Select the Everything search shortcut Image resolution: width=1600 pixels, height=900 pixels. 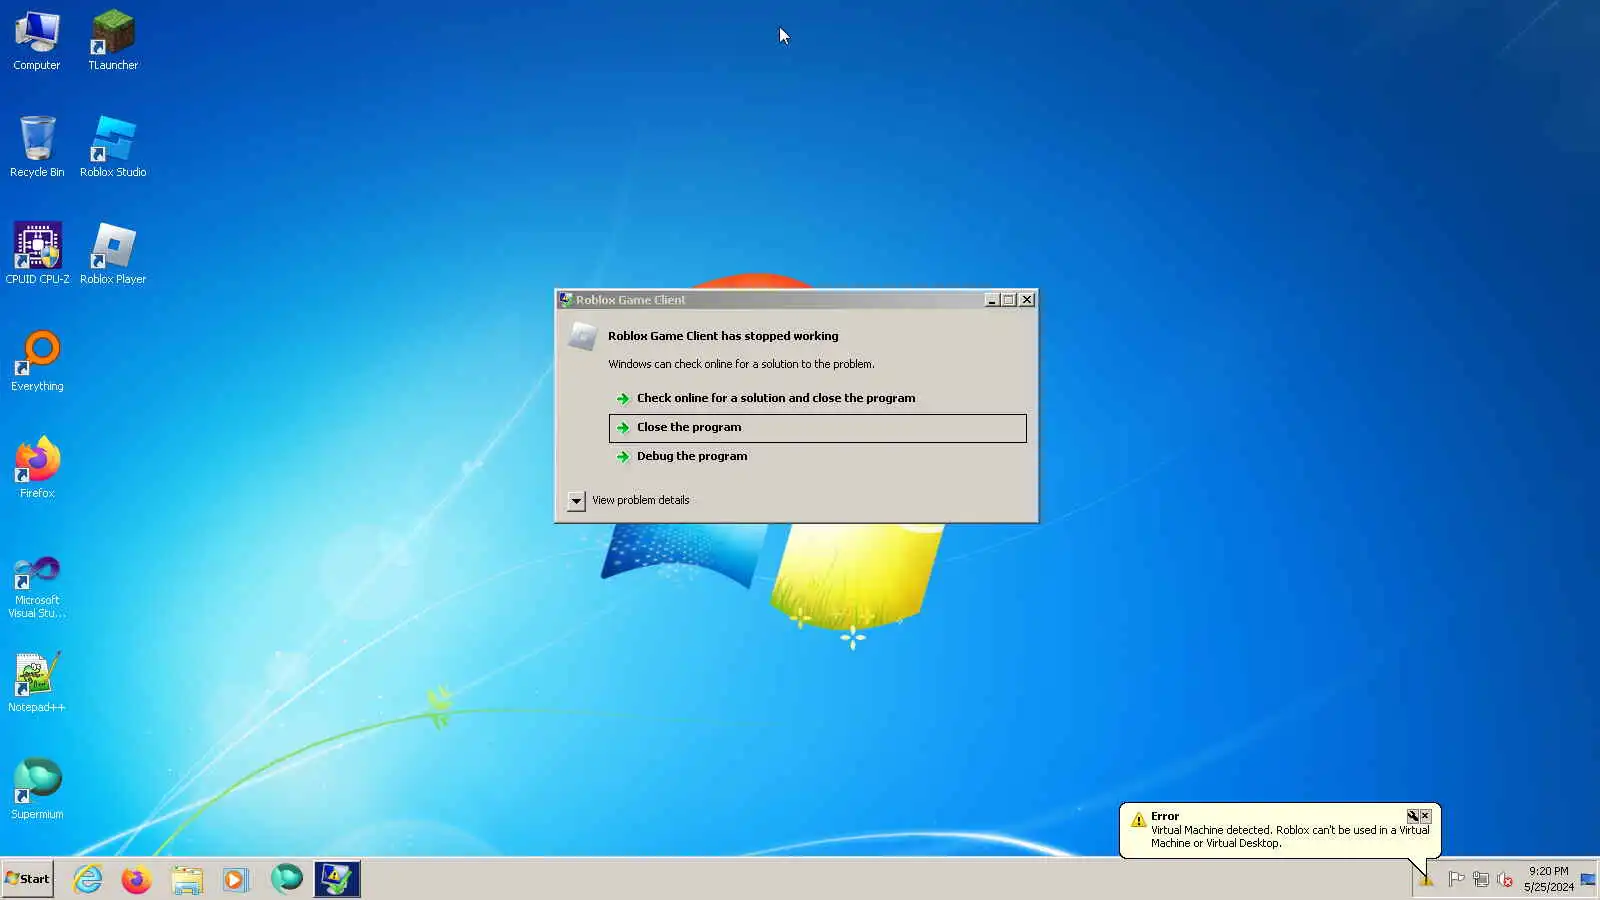tap(37, 361)
